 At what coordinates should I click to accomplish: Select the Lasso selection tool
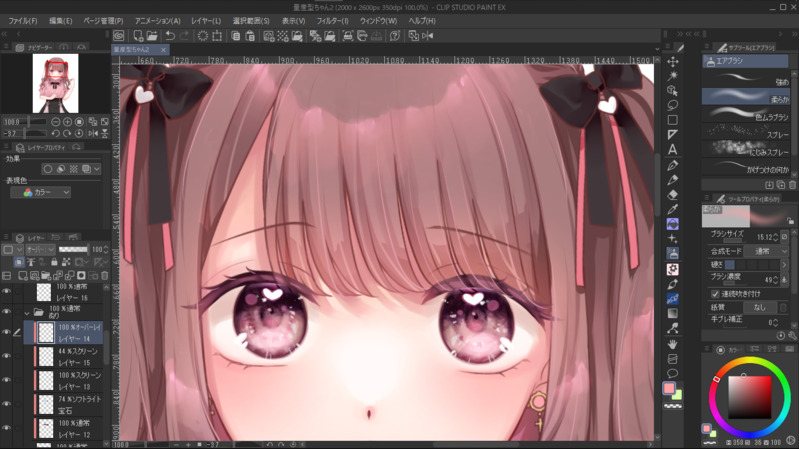[673, 105]
